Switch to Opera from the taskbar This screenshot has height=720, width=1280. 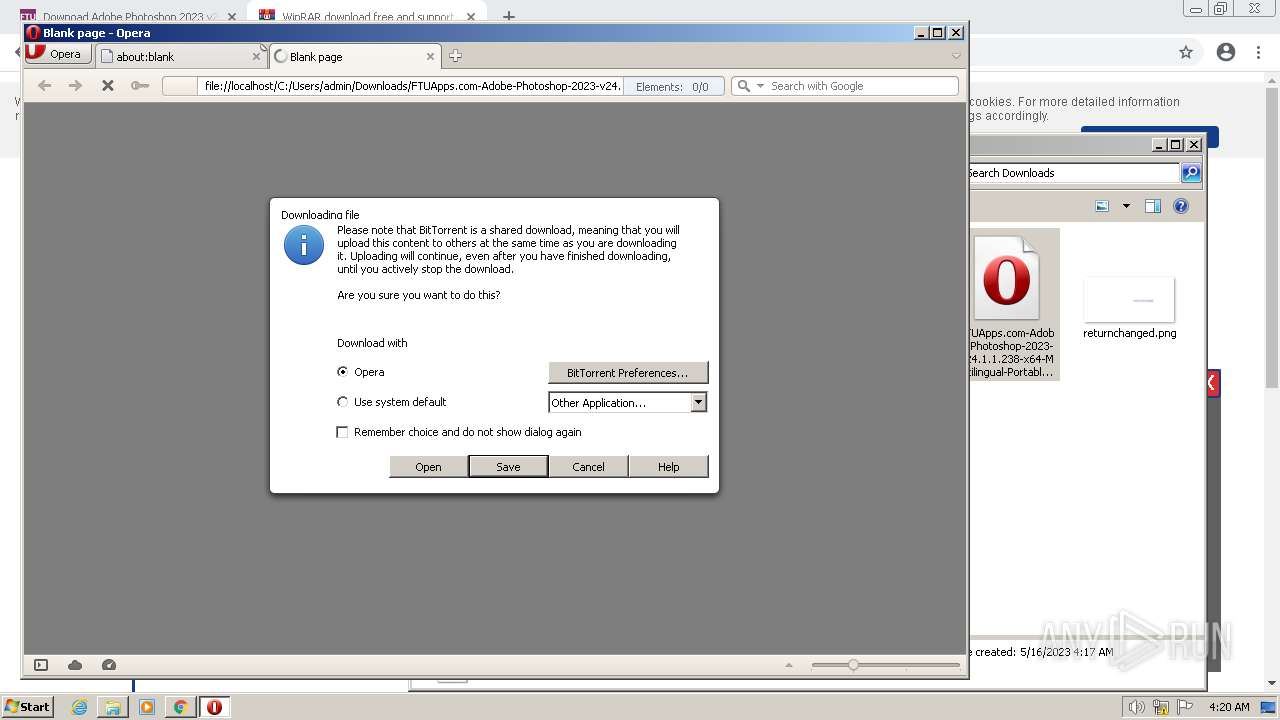tap(214, 707)
